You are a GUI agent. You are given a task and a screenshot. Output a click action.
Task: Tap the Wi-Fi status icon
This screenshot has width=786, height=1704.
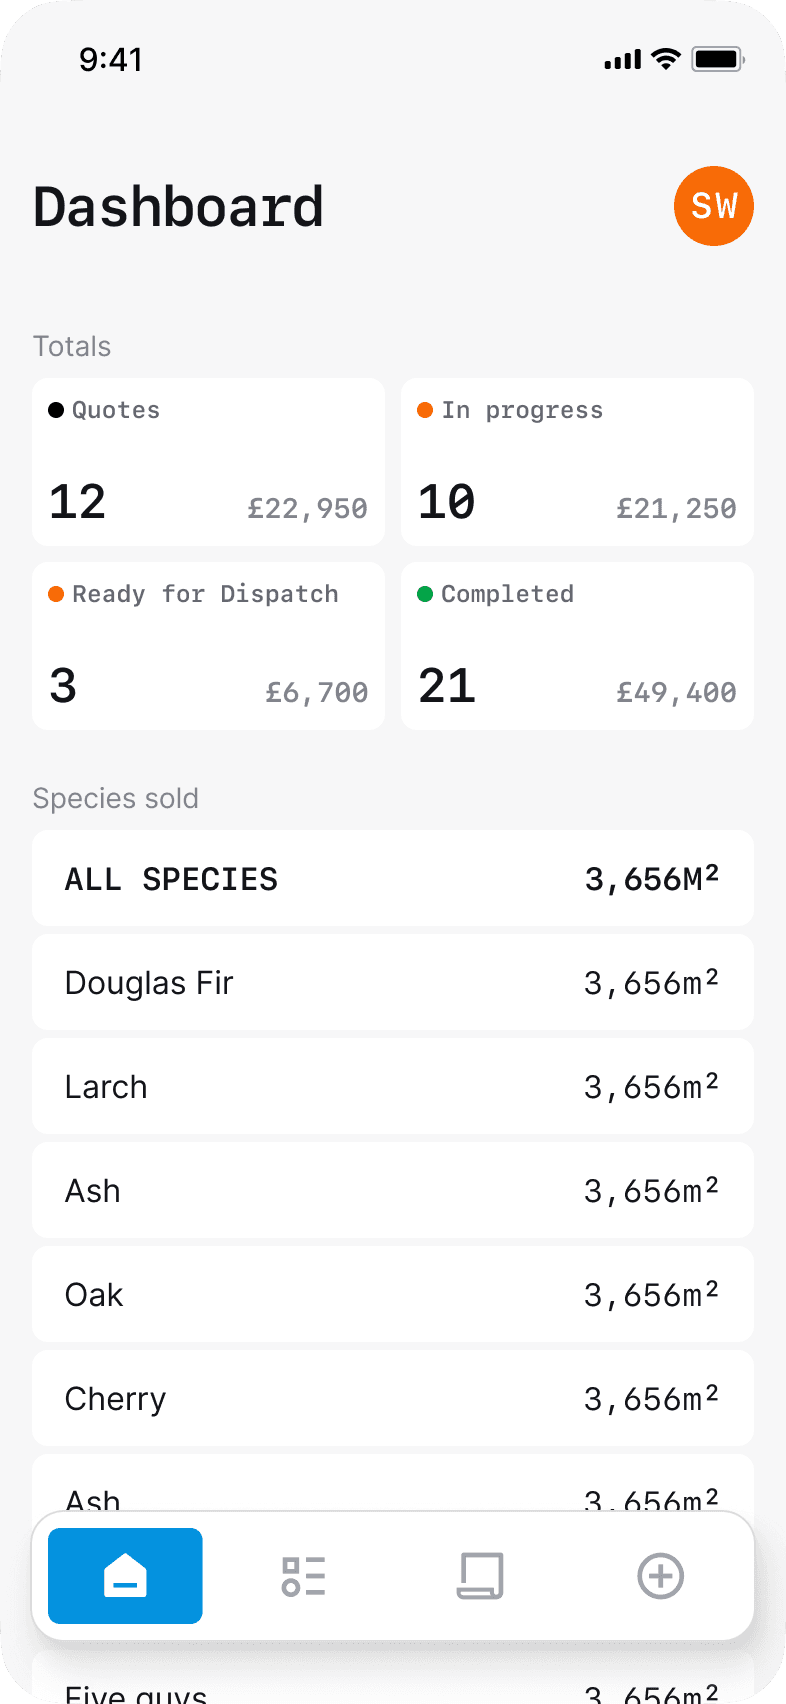[665, 59]
